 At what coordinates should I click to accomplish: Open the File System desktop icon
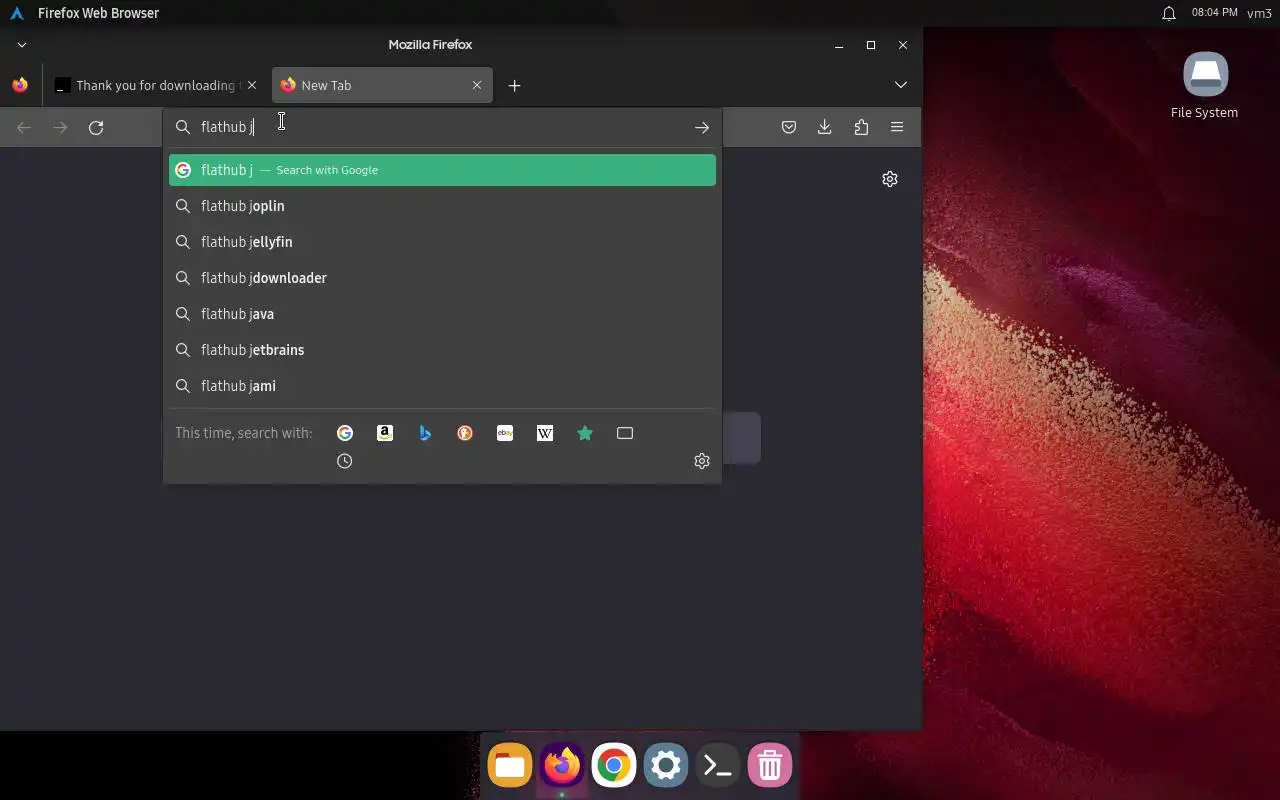tap(1205, 86)
